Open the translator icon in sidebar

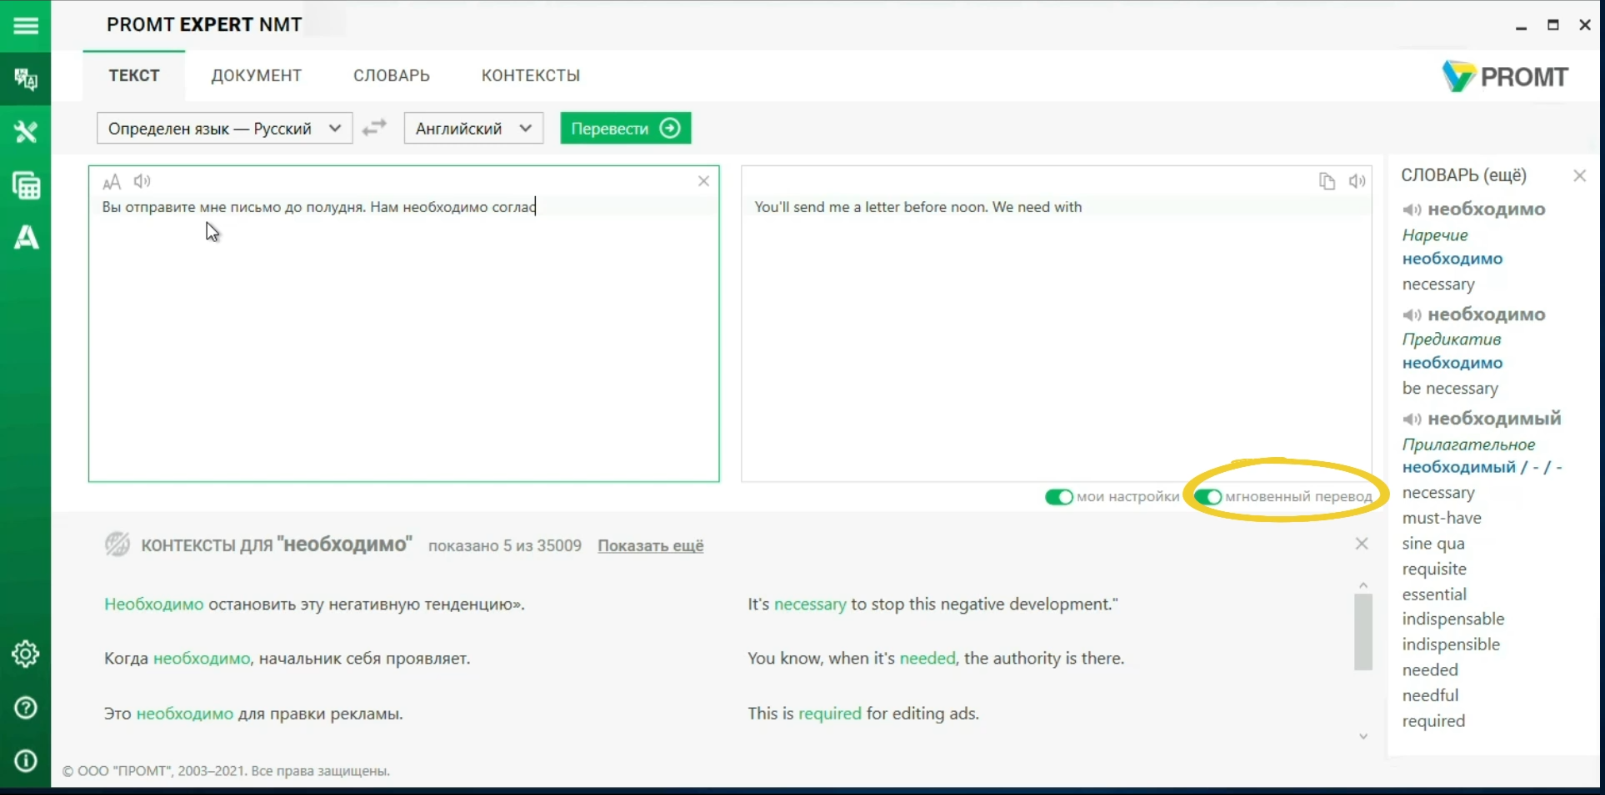click(25, 78)
